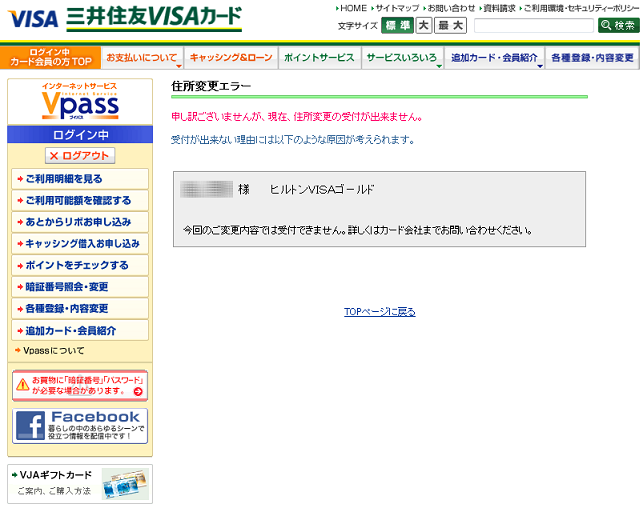The width and height of the screenshot is (643, 508).
Task: Click the pink error message 申し訳ございませんが
Action: [296, 117]
